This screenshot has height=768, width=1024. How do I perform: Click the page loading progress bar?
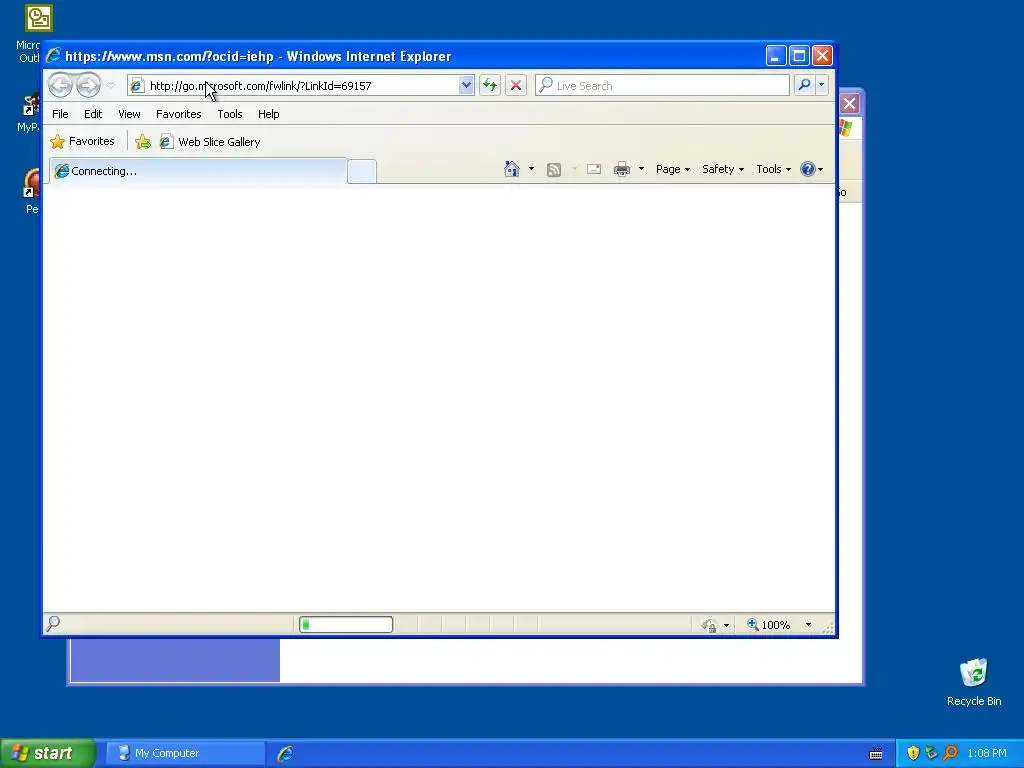[x=346, y=624]
